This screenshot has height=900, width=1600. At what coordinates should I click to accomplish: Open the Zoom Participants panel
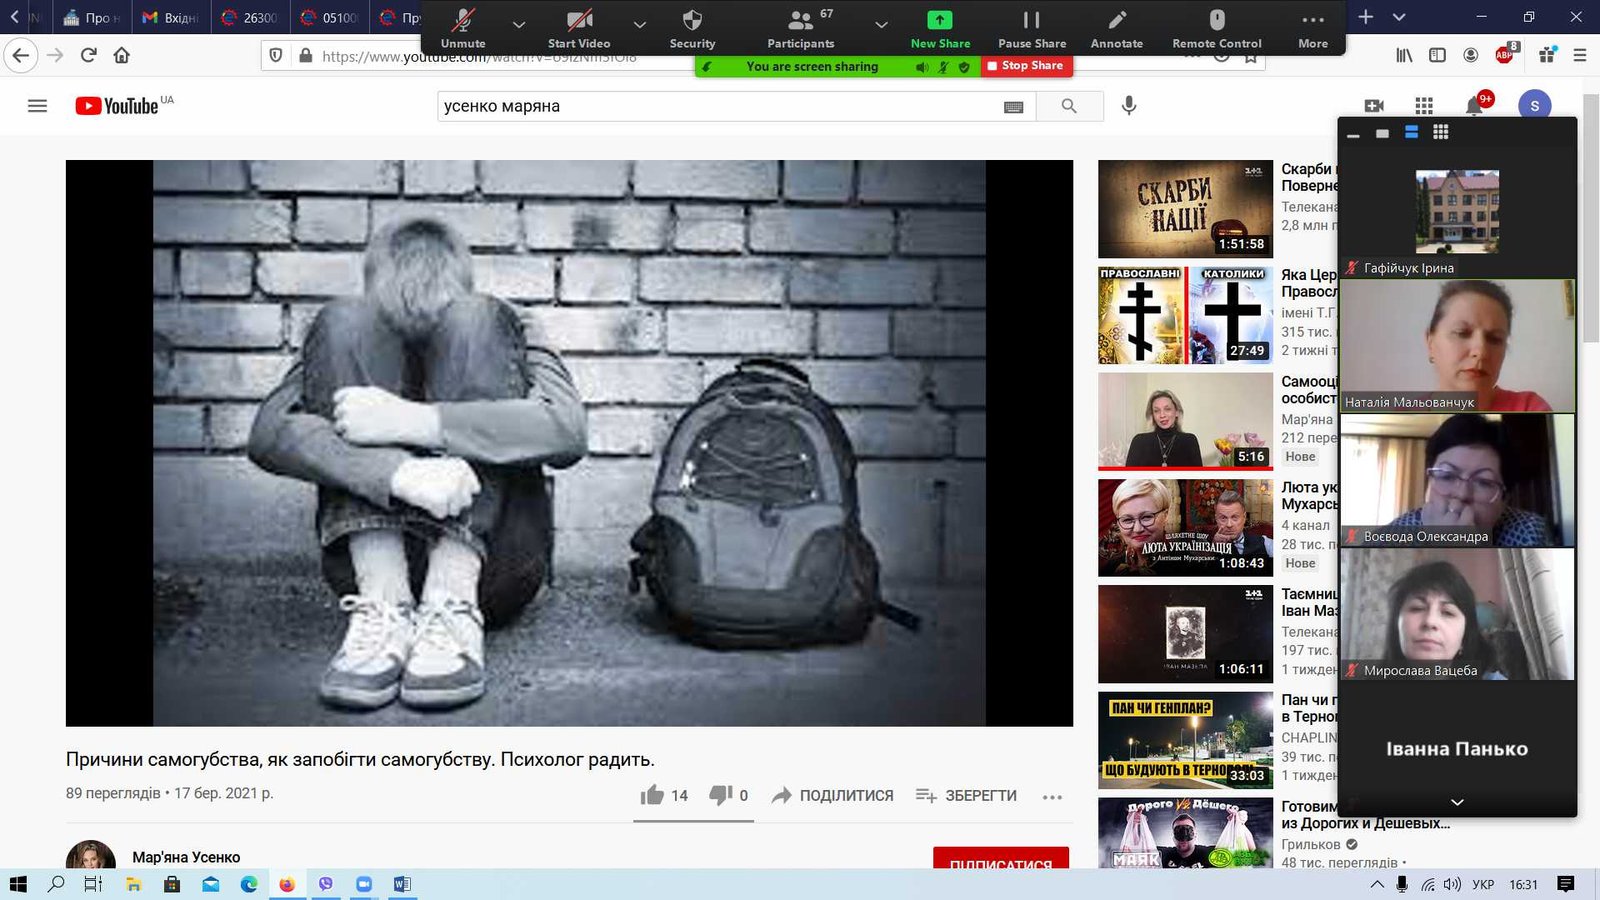click(800, 21)
